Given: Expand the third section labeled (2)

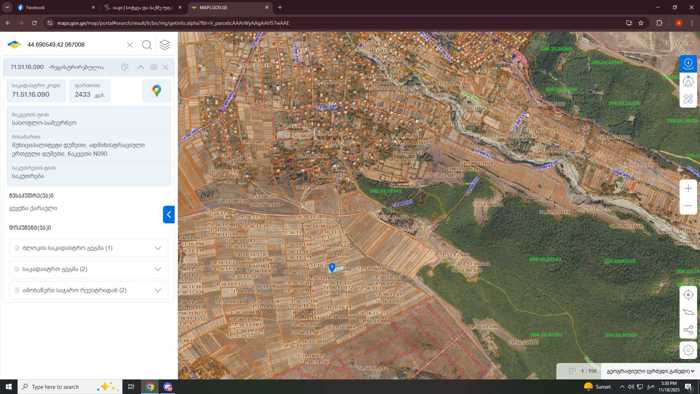Looking at the screenshot, I should [x=88, y=290].
